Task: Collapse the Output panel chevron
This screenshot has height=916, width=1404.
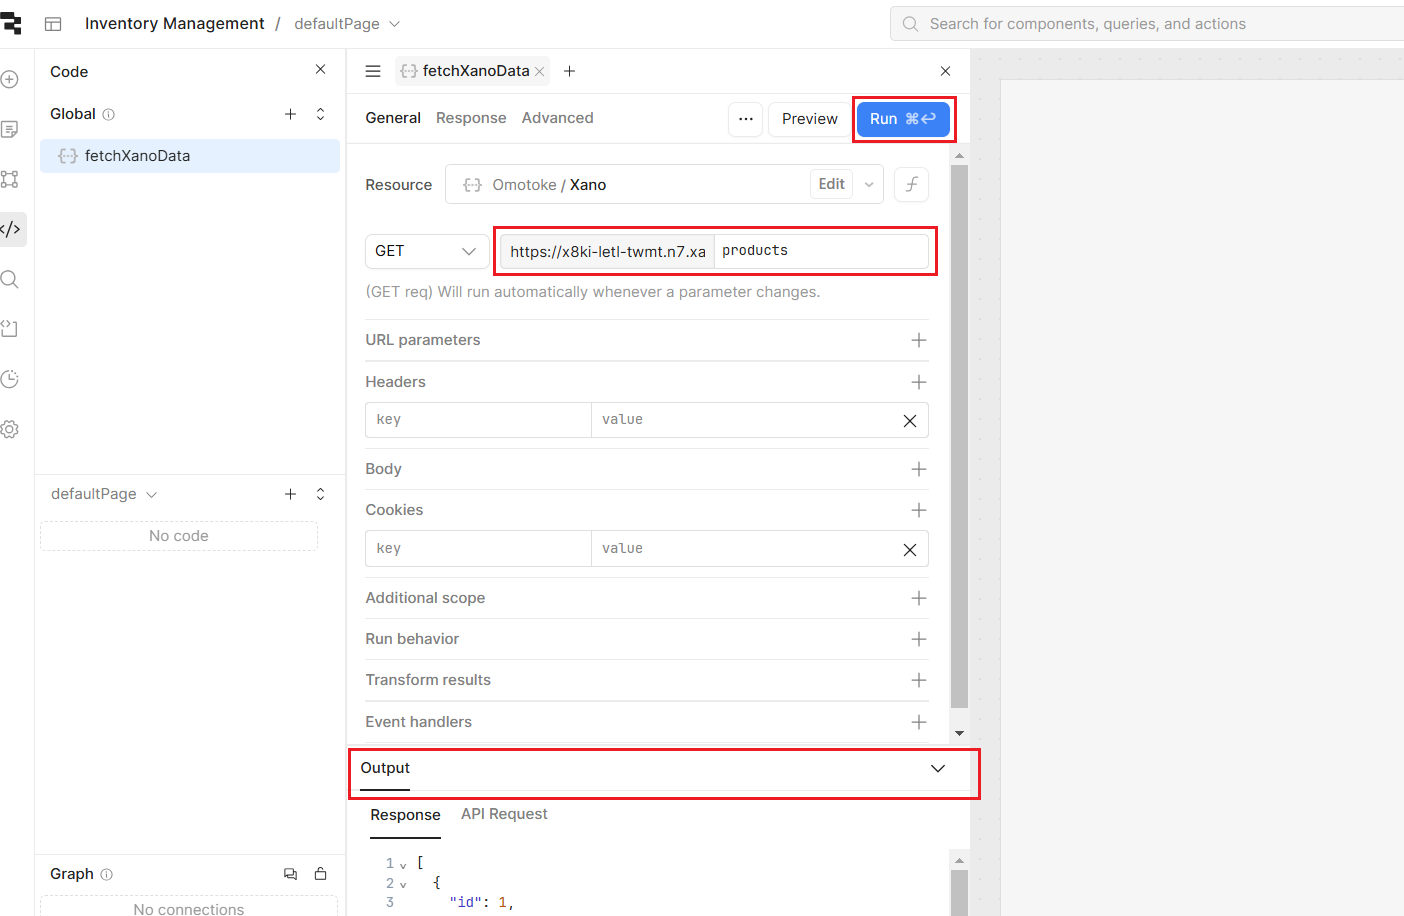Action: click(938, 768)
